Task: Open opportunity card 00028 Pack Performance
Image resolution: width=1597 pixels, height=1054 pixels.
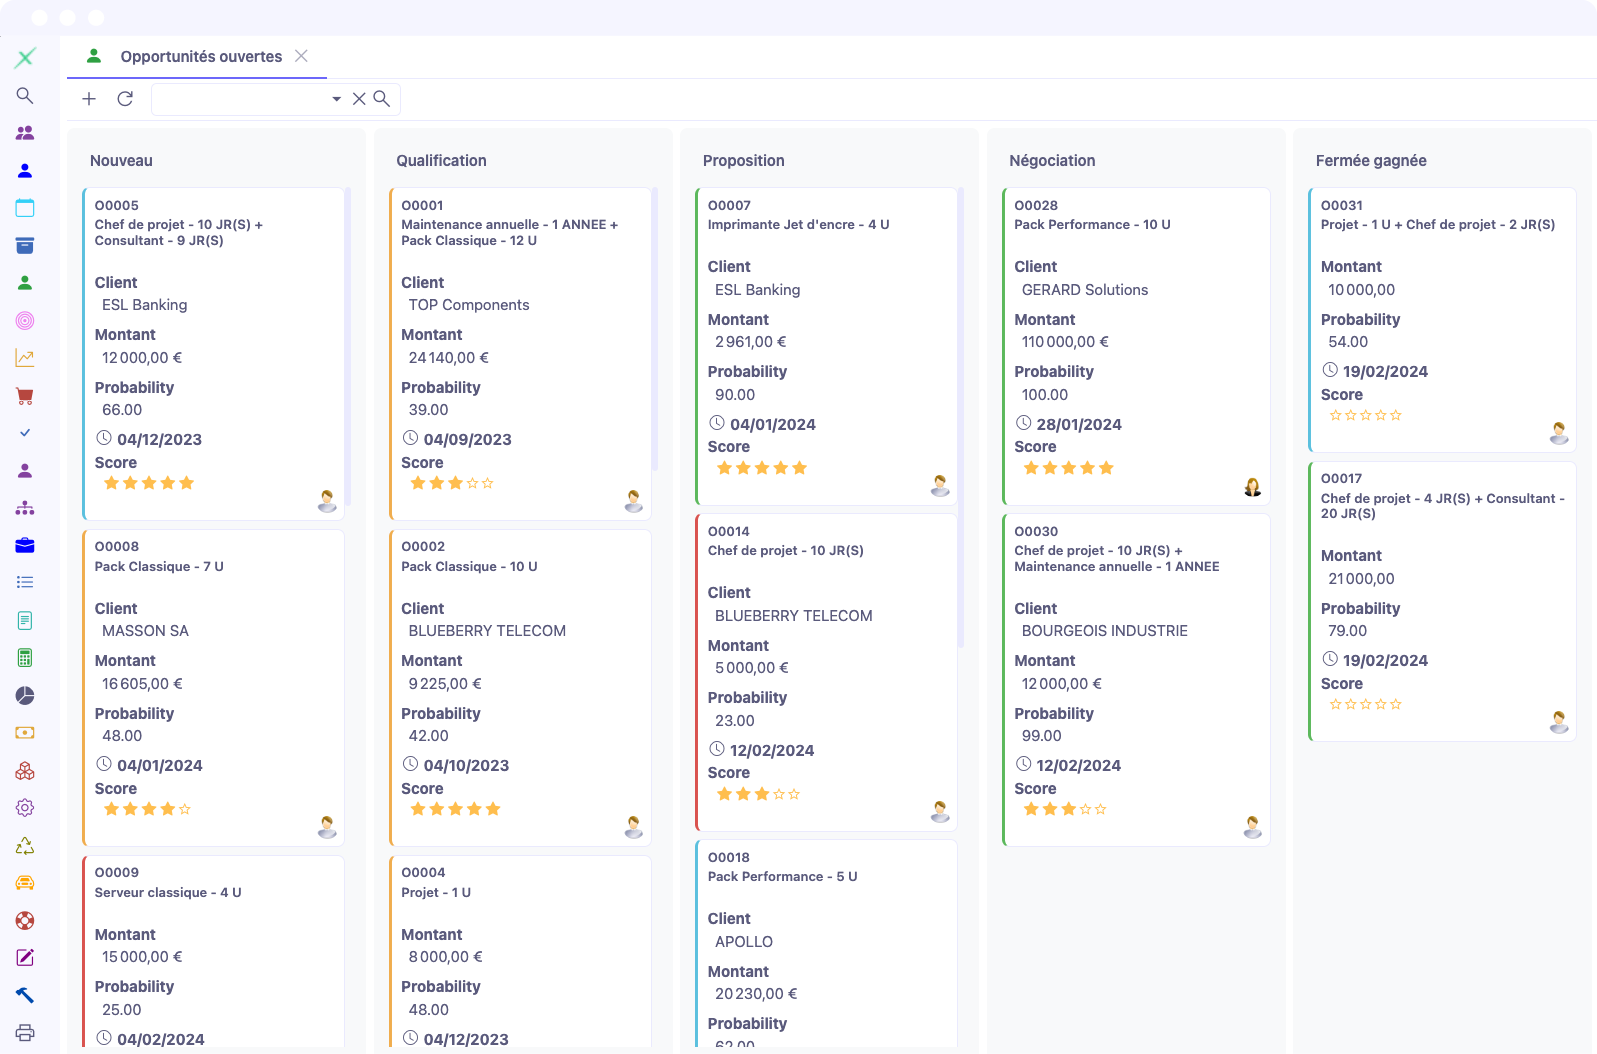Action: [x=1135, y=215]
